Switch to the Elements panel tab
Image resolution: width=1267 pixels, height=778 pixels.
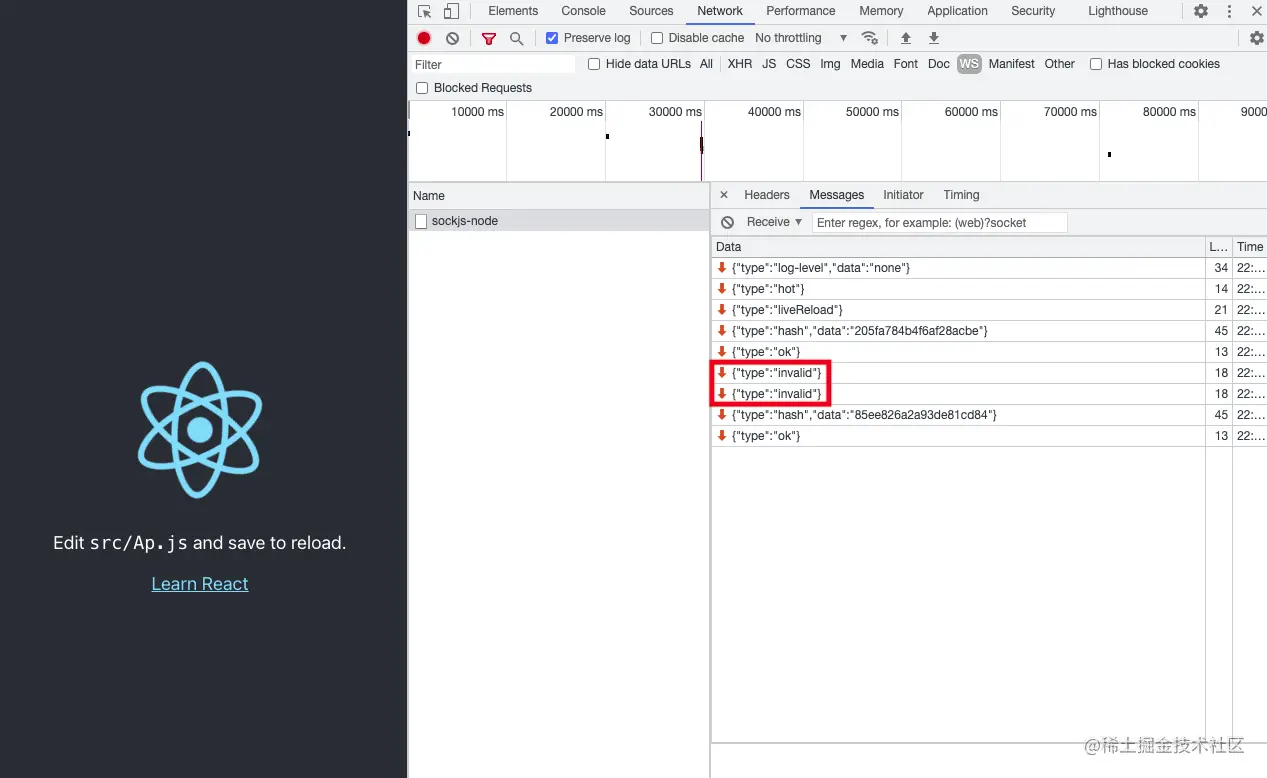click(513, 11)
